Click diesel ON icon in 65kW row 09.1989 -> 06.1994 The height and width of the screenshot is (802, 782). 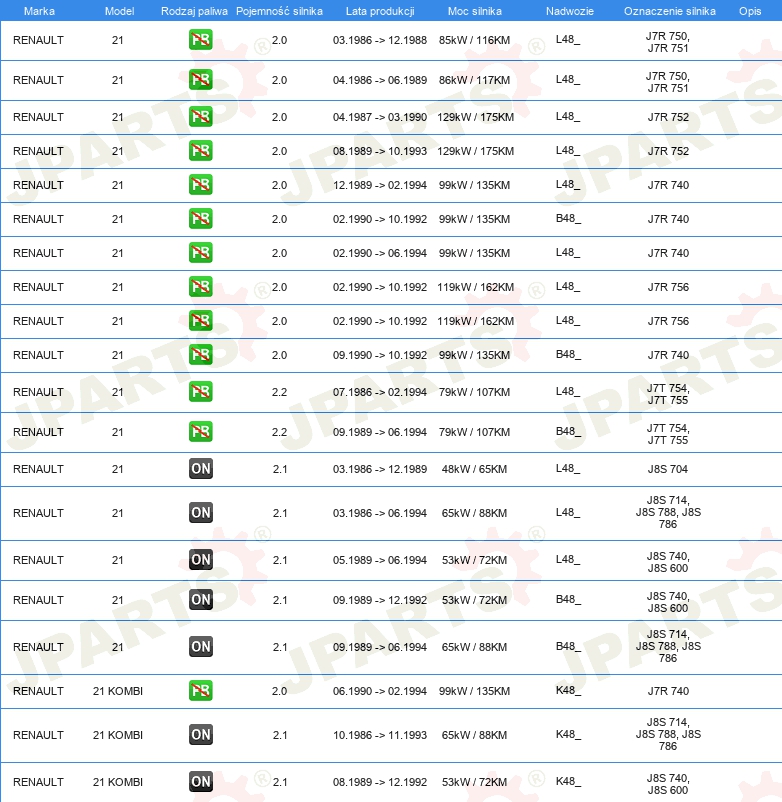[x=200, y=647]
